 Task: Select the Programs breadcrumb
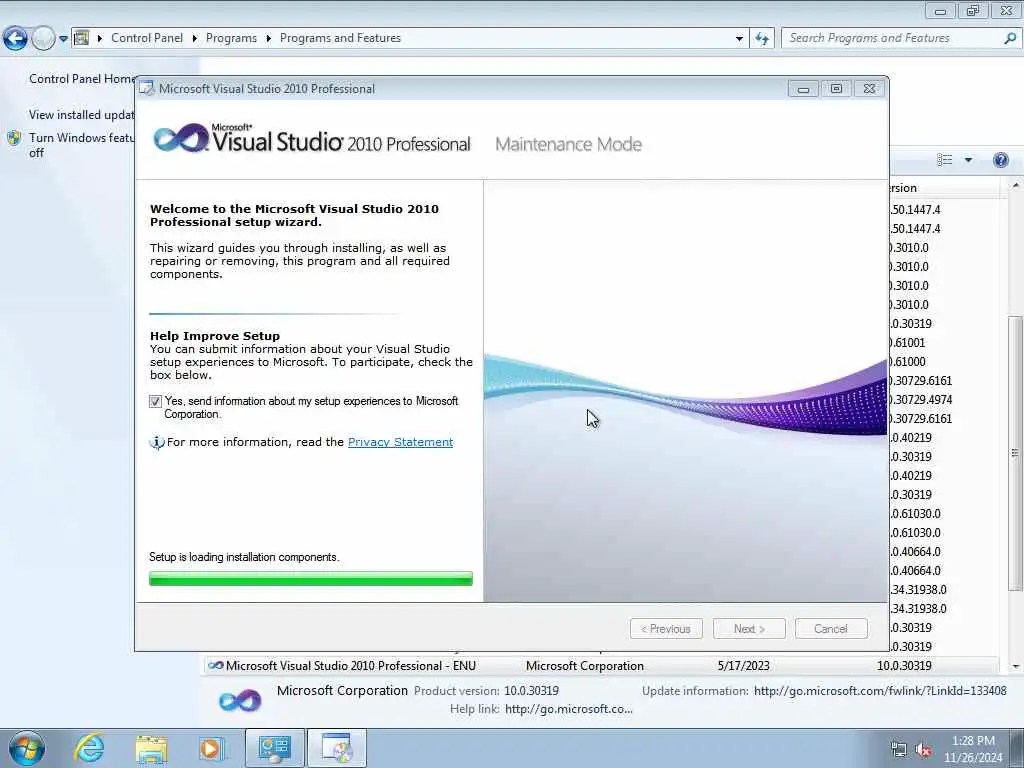231,38
